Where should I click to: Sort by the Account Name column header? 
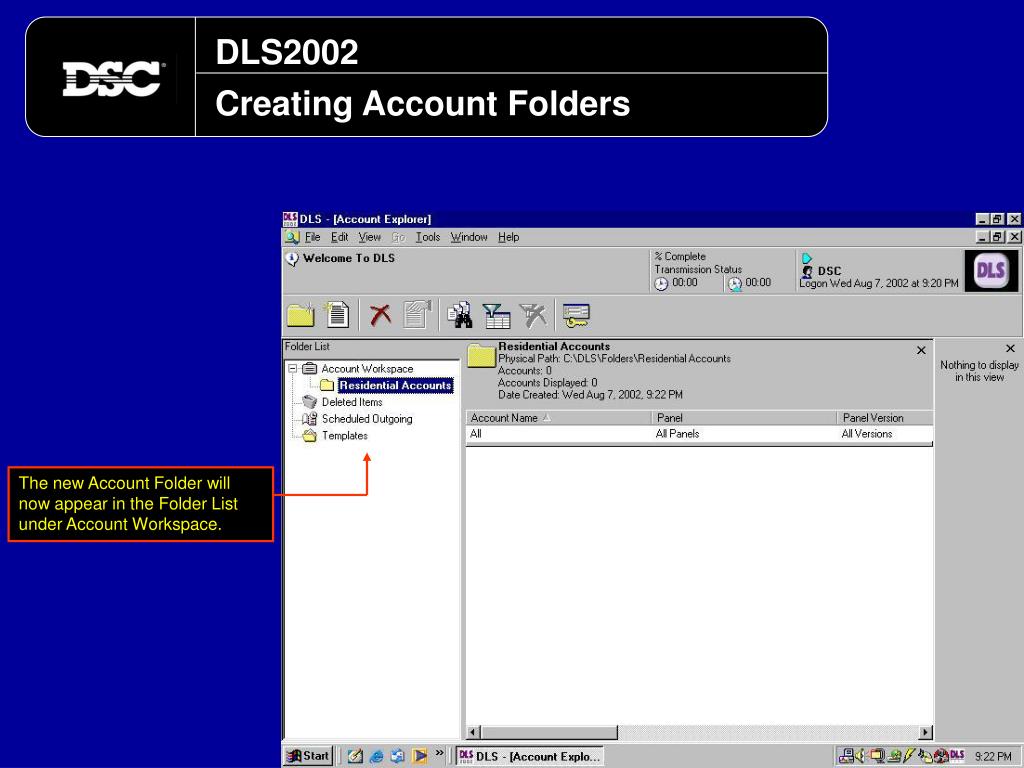pos(558,418)
